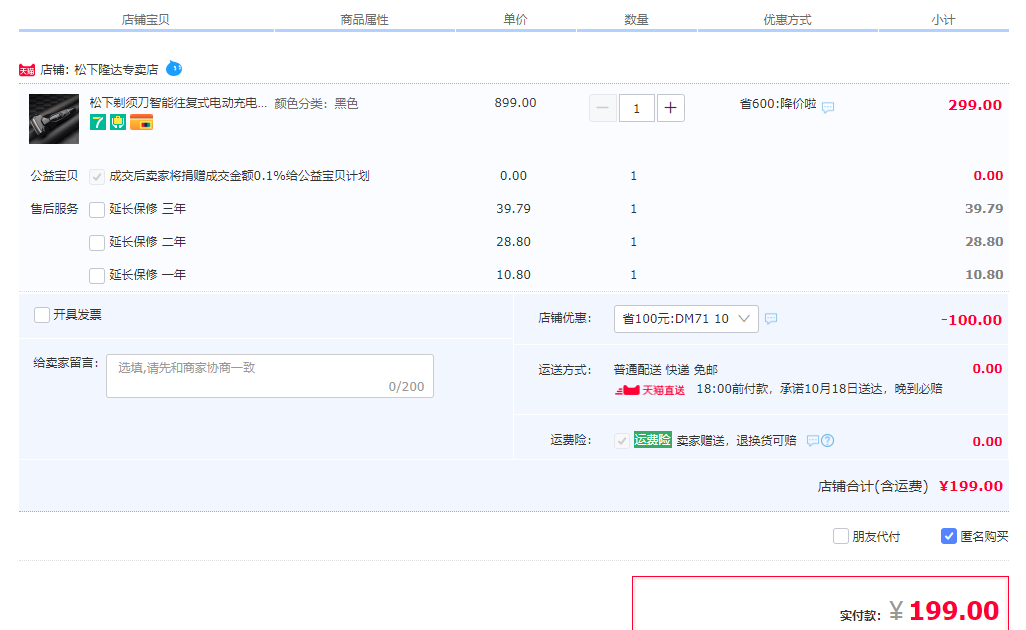Open the note bubble beside the store discount dropdown
1026x630 pixels.
[x=771, y=319]
